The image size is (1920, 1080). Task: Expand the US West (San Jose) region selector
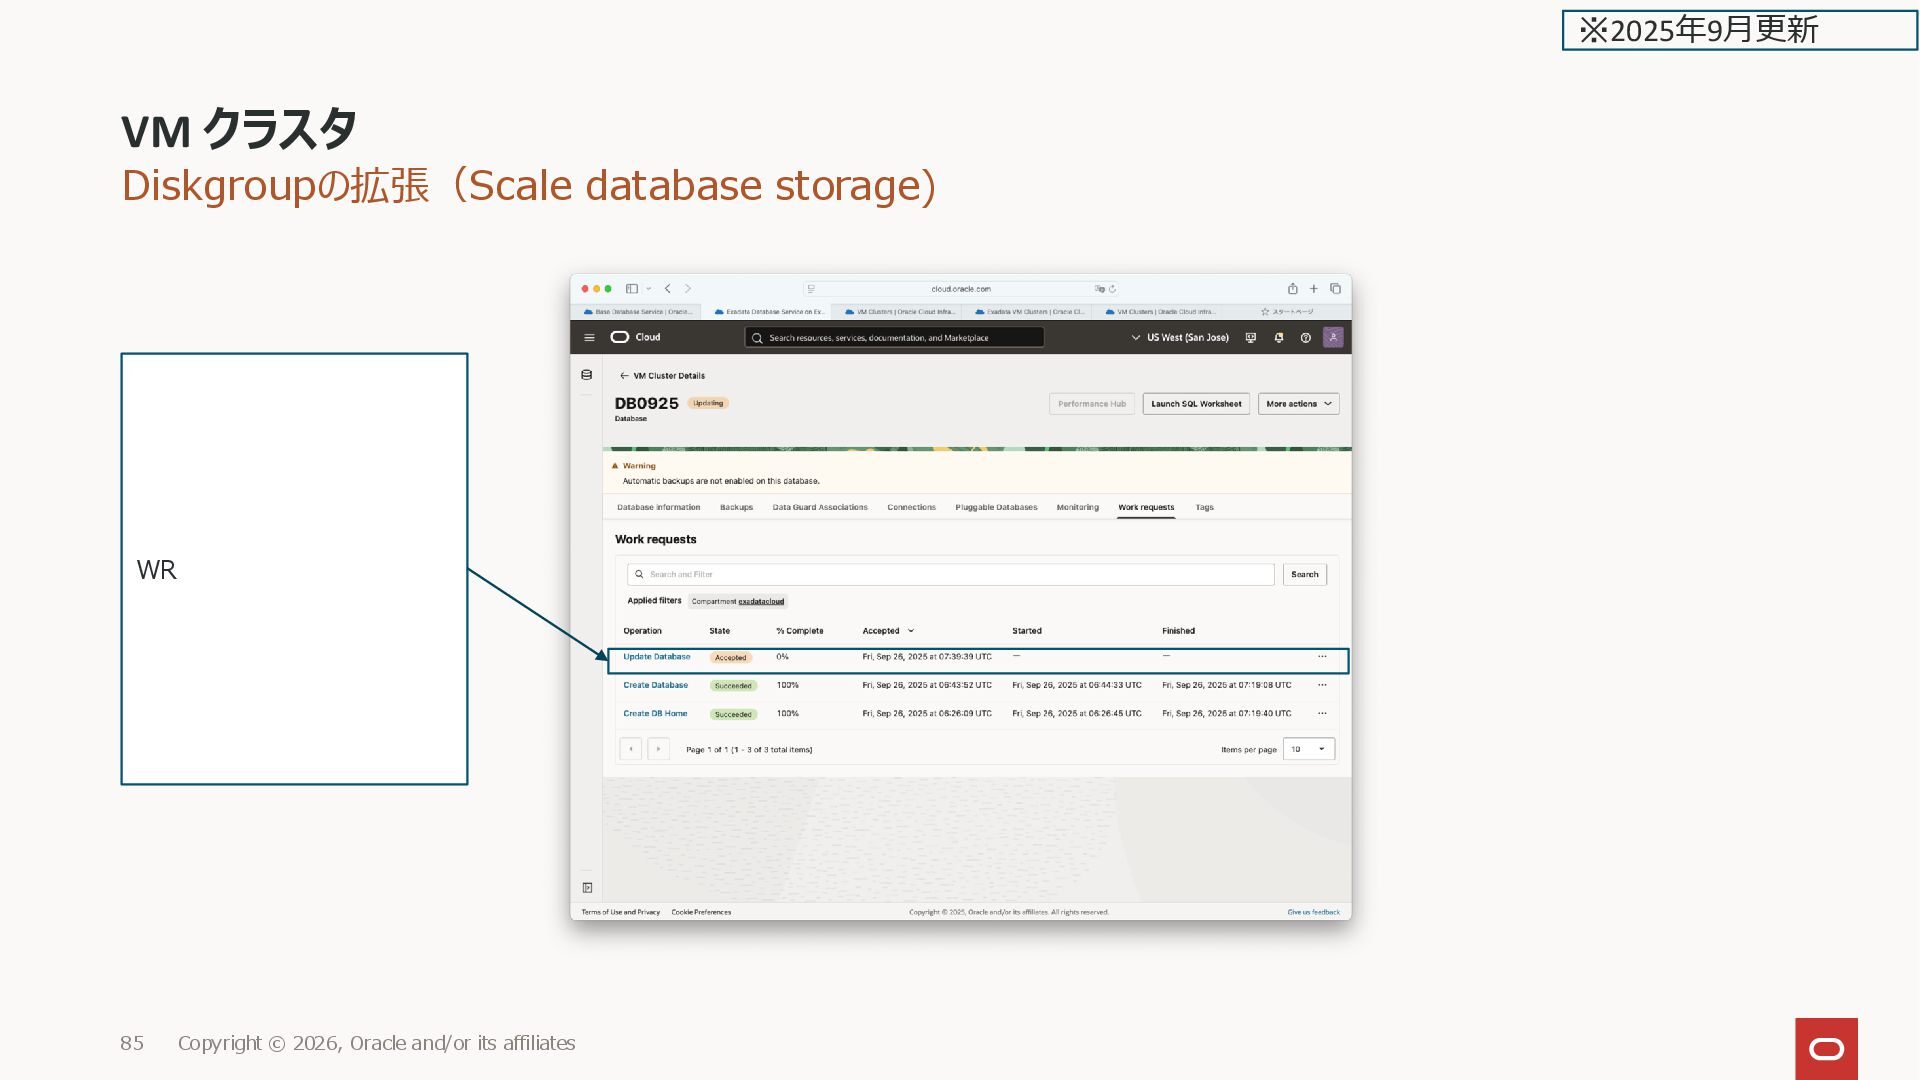coord(1180,338)
